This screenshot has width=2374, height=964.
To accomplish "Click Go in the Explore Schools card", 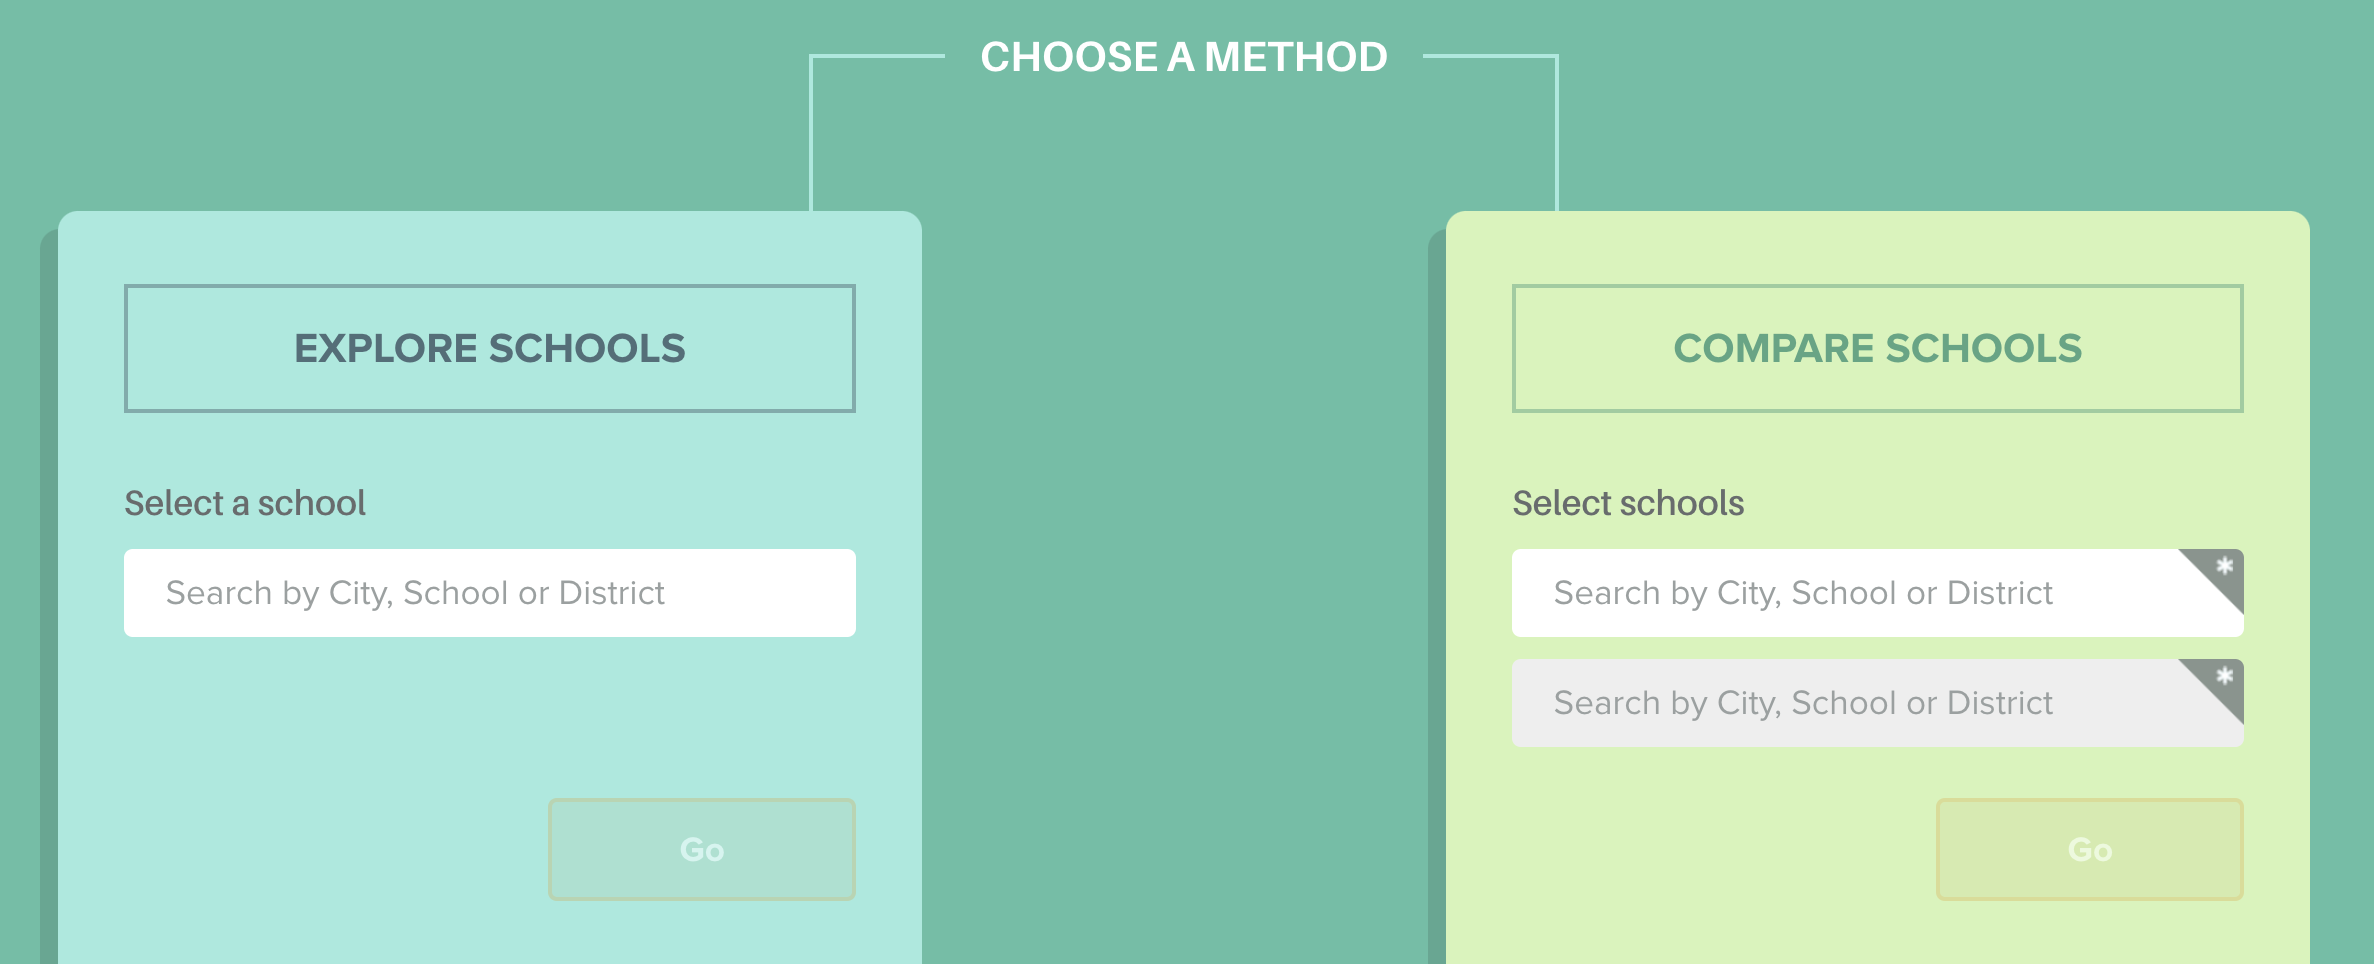I will [702, 849].
